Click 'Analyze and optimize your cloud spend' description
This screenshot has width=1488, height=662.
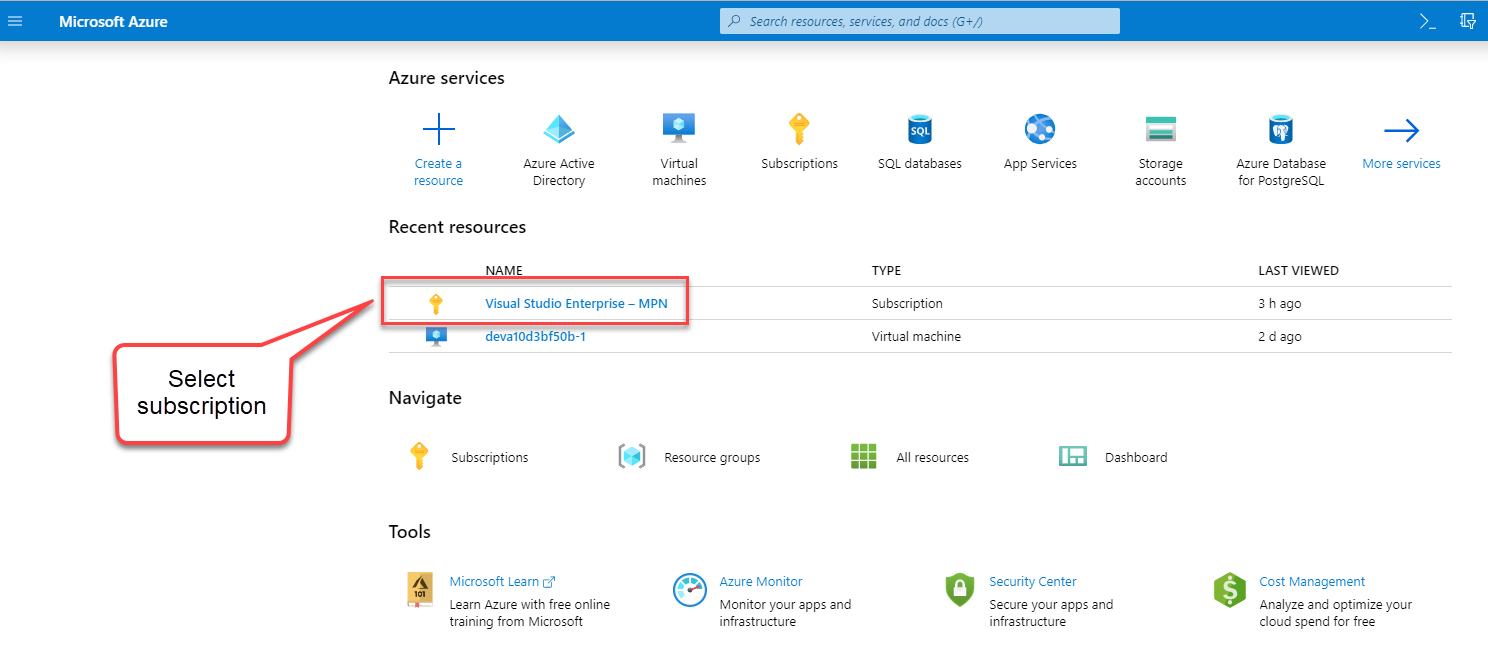pos(1336,613)
